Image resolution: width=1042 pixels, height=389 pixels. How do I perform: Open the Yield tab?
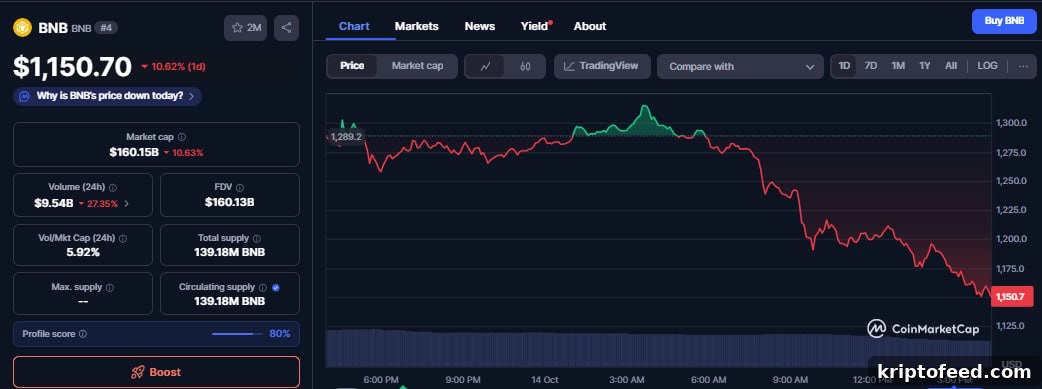pyautogui.click(x=535, y=27)
